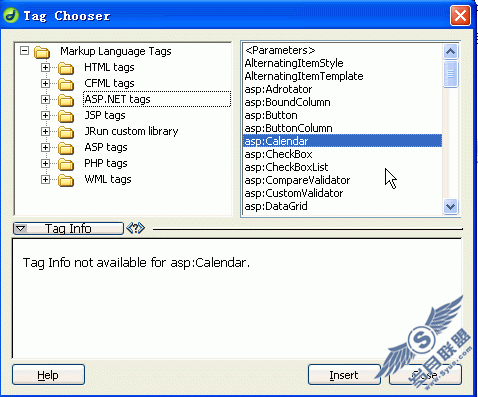
Task: Click the ASP.NET tags folder icon
Action: tap(66, 100)
